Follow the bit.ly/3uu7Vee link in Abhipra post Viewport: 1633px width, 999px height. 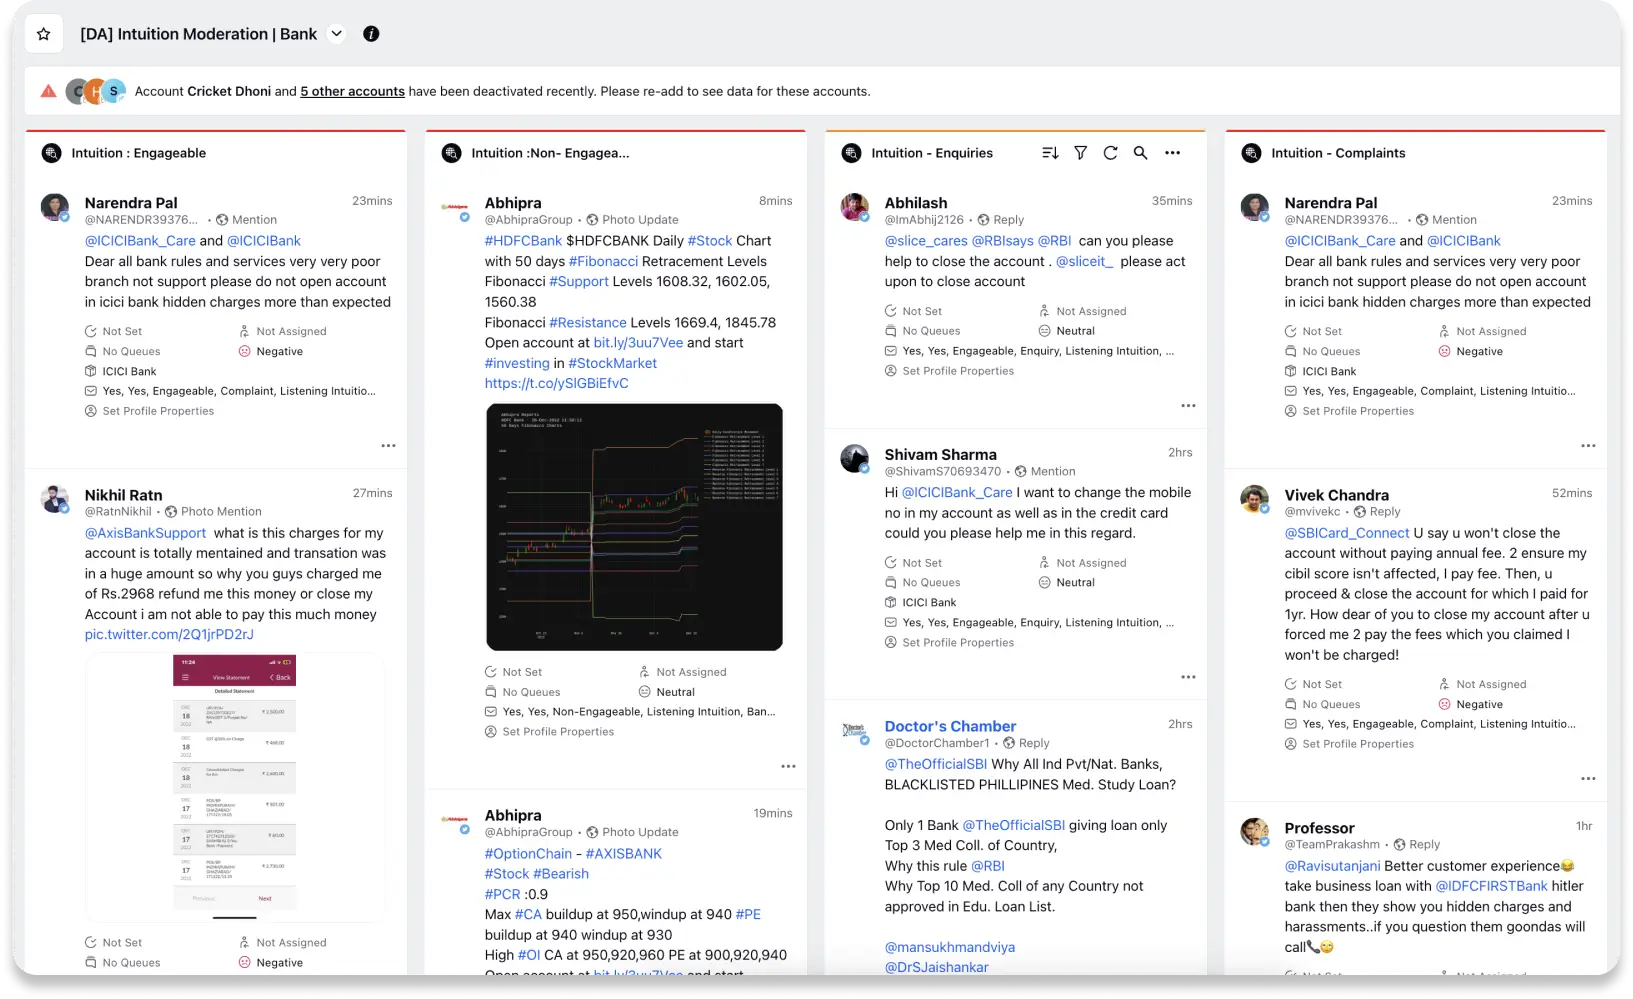[638, 343]
